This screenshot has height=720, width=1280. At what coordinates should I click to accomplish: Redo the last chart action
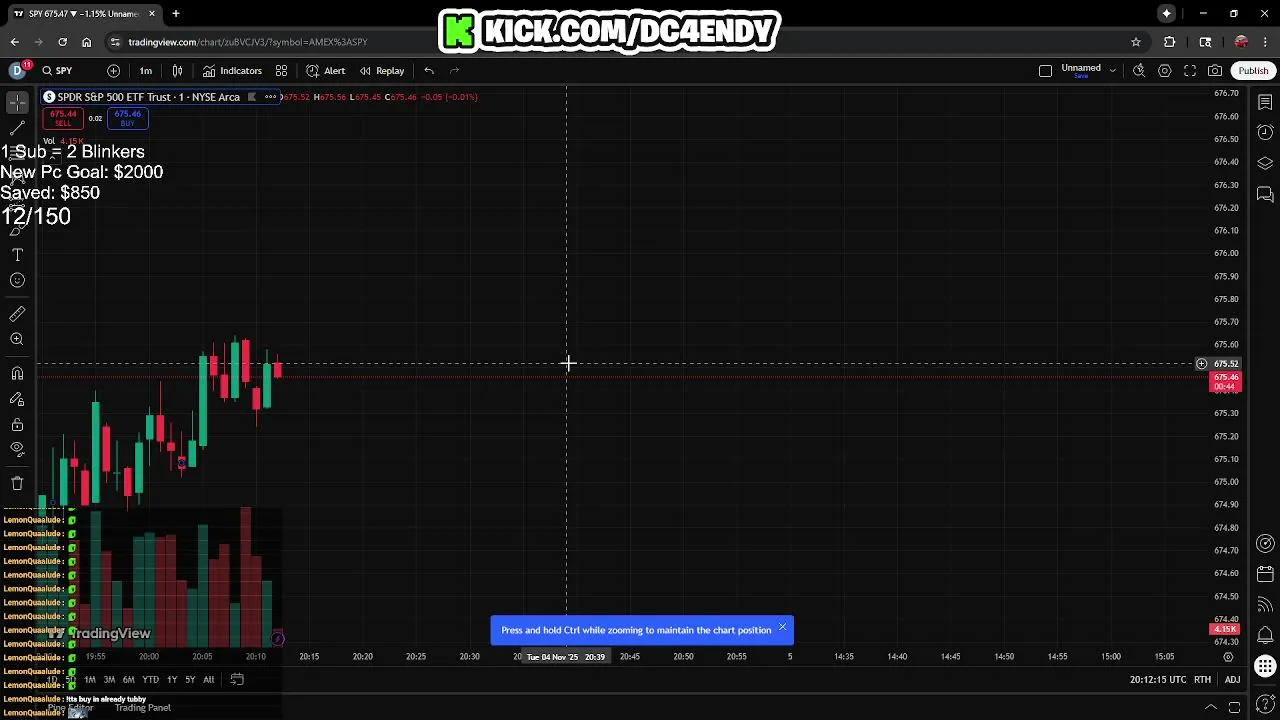coord(454,71)
